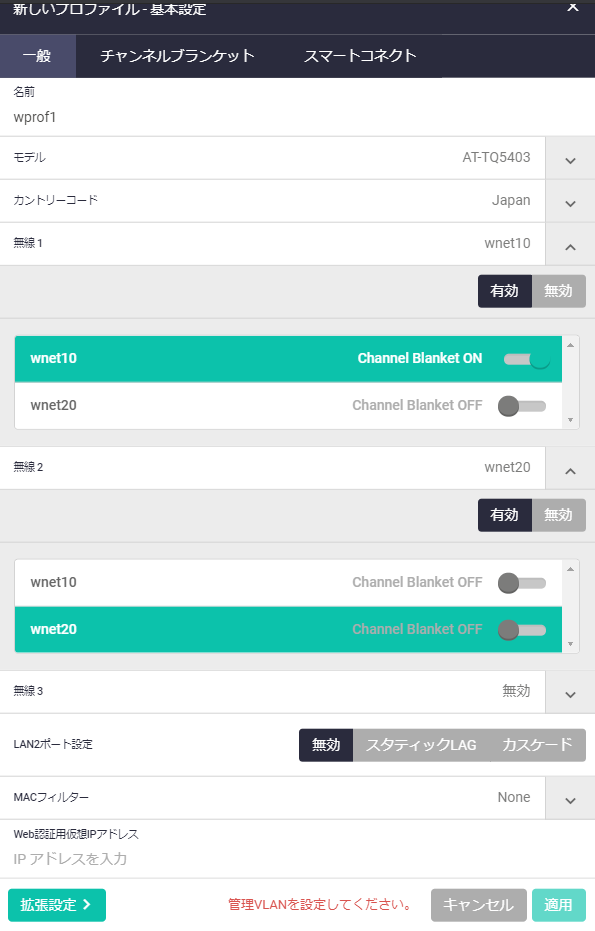The image size is (595, 931).
Task: Collapse the 無線2 section chevron
Action: [x=570, y=468]
